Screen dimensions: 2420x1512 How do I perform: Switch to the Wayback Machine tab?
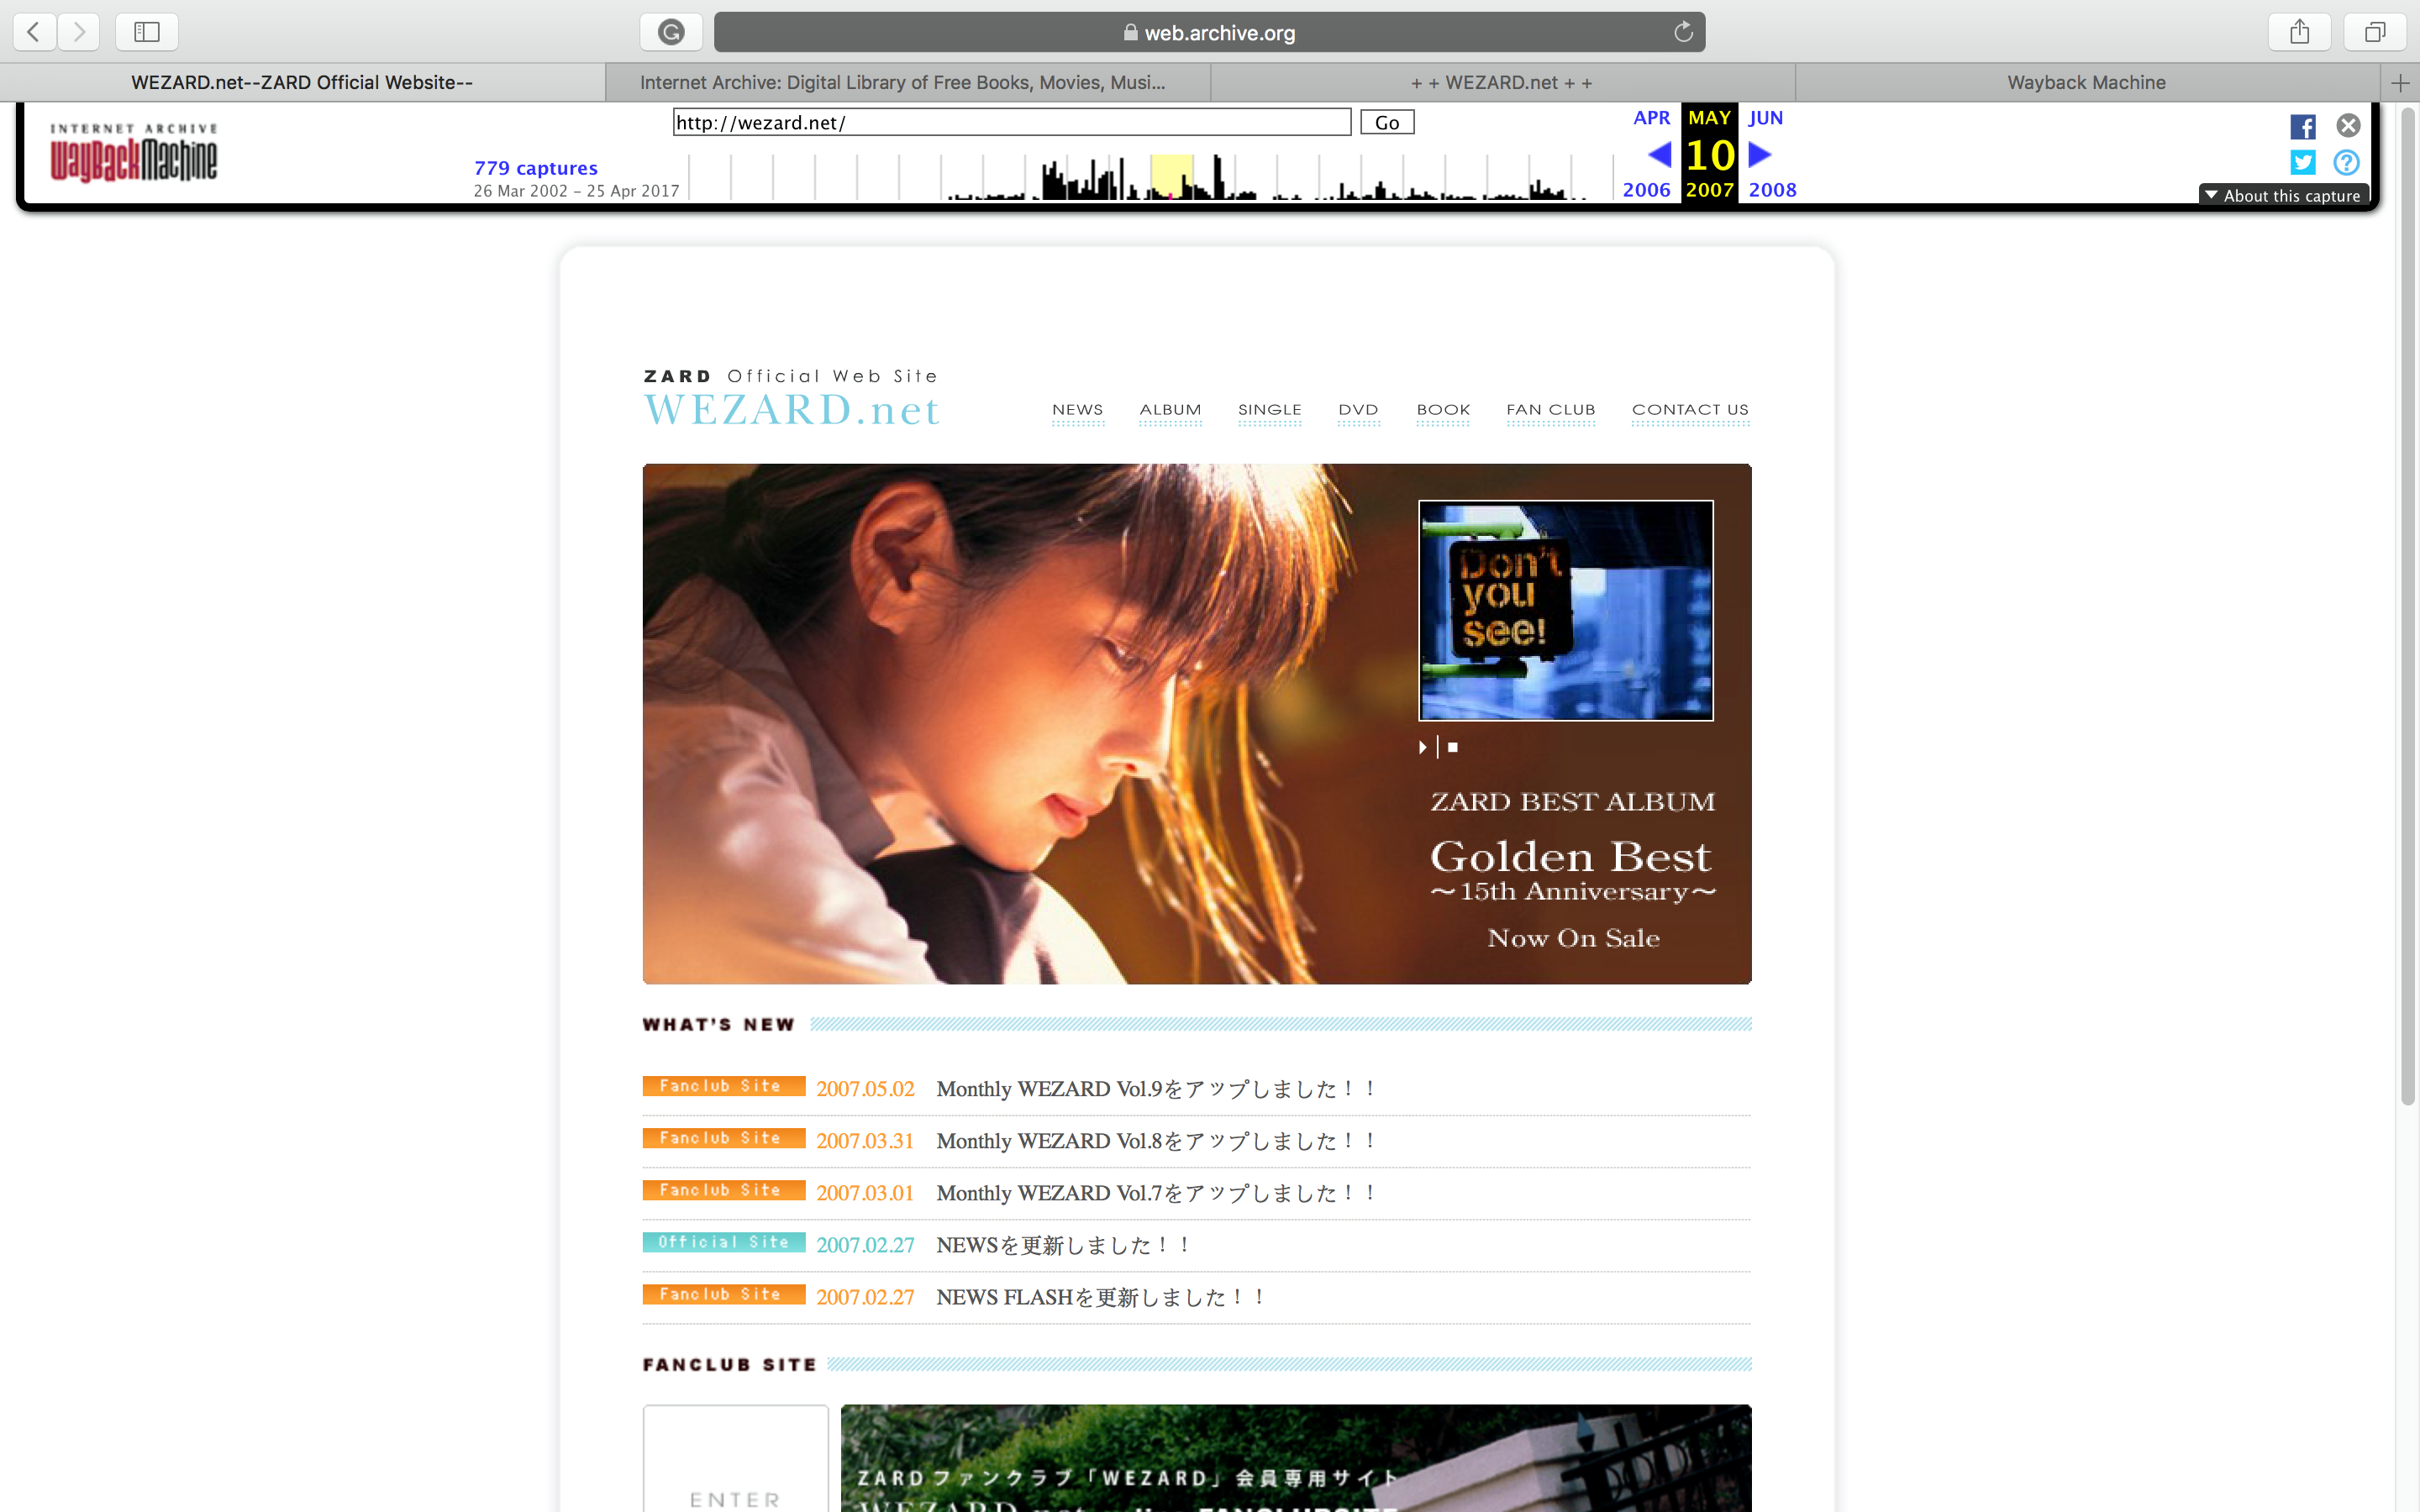click(2086, 83)
